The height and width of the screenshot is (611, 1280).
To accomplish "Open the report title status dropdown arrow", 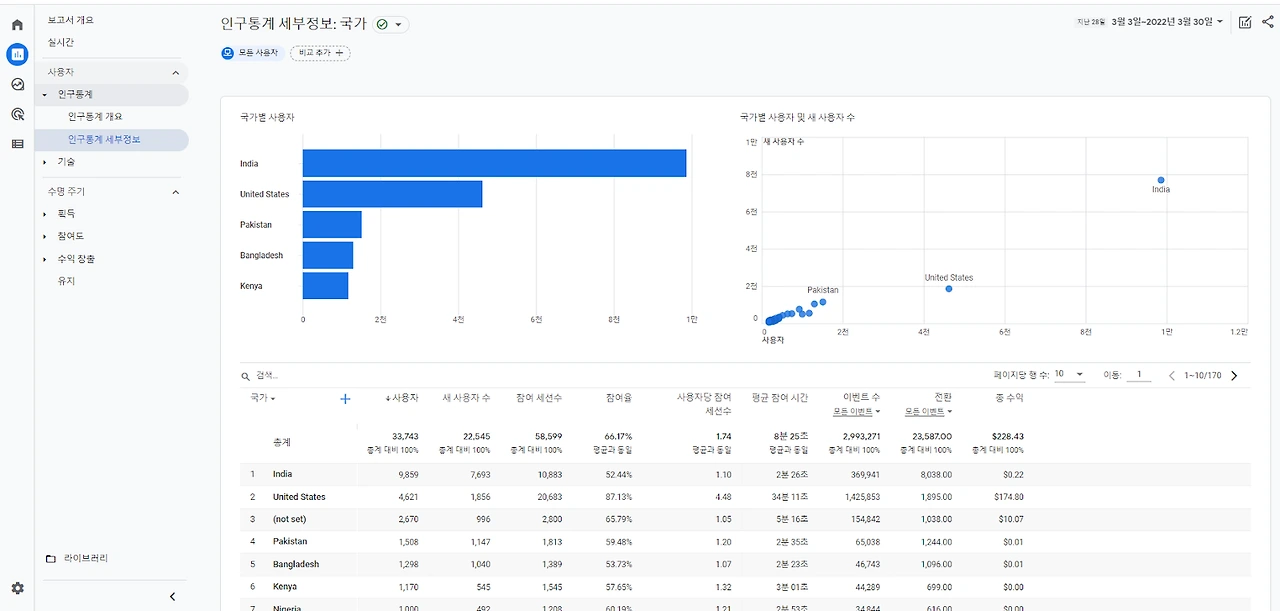I will (x=398, y=24).
